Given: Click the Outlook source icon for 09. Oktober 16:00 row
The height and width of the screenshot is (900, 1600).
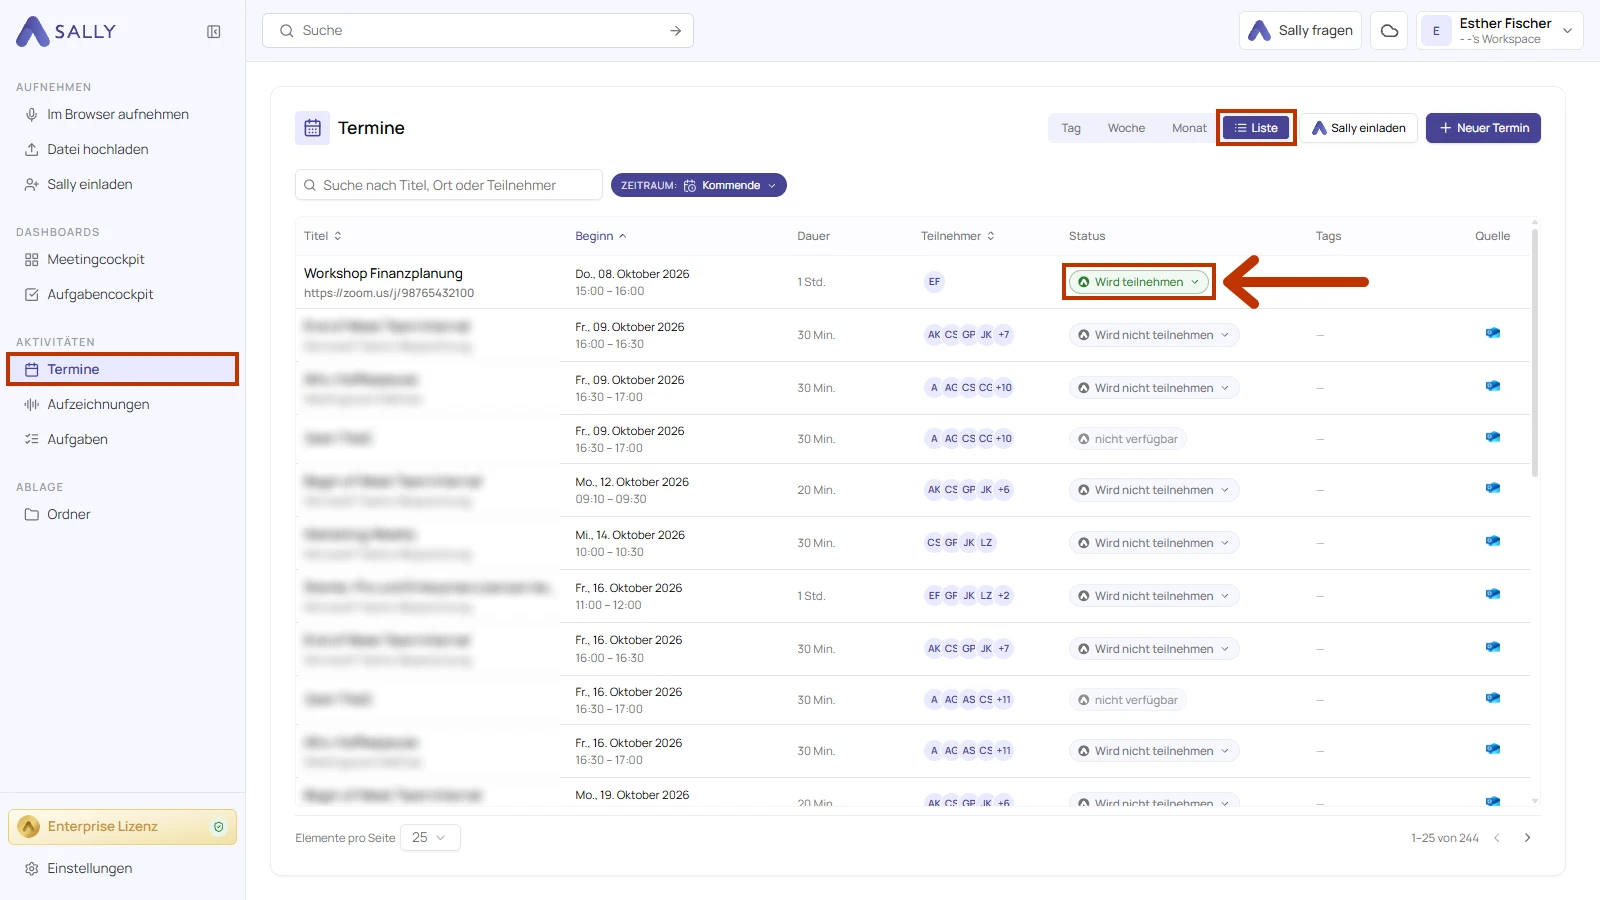Looking at the screenshot, I should pos(1493,333).
